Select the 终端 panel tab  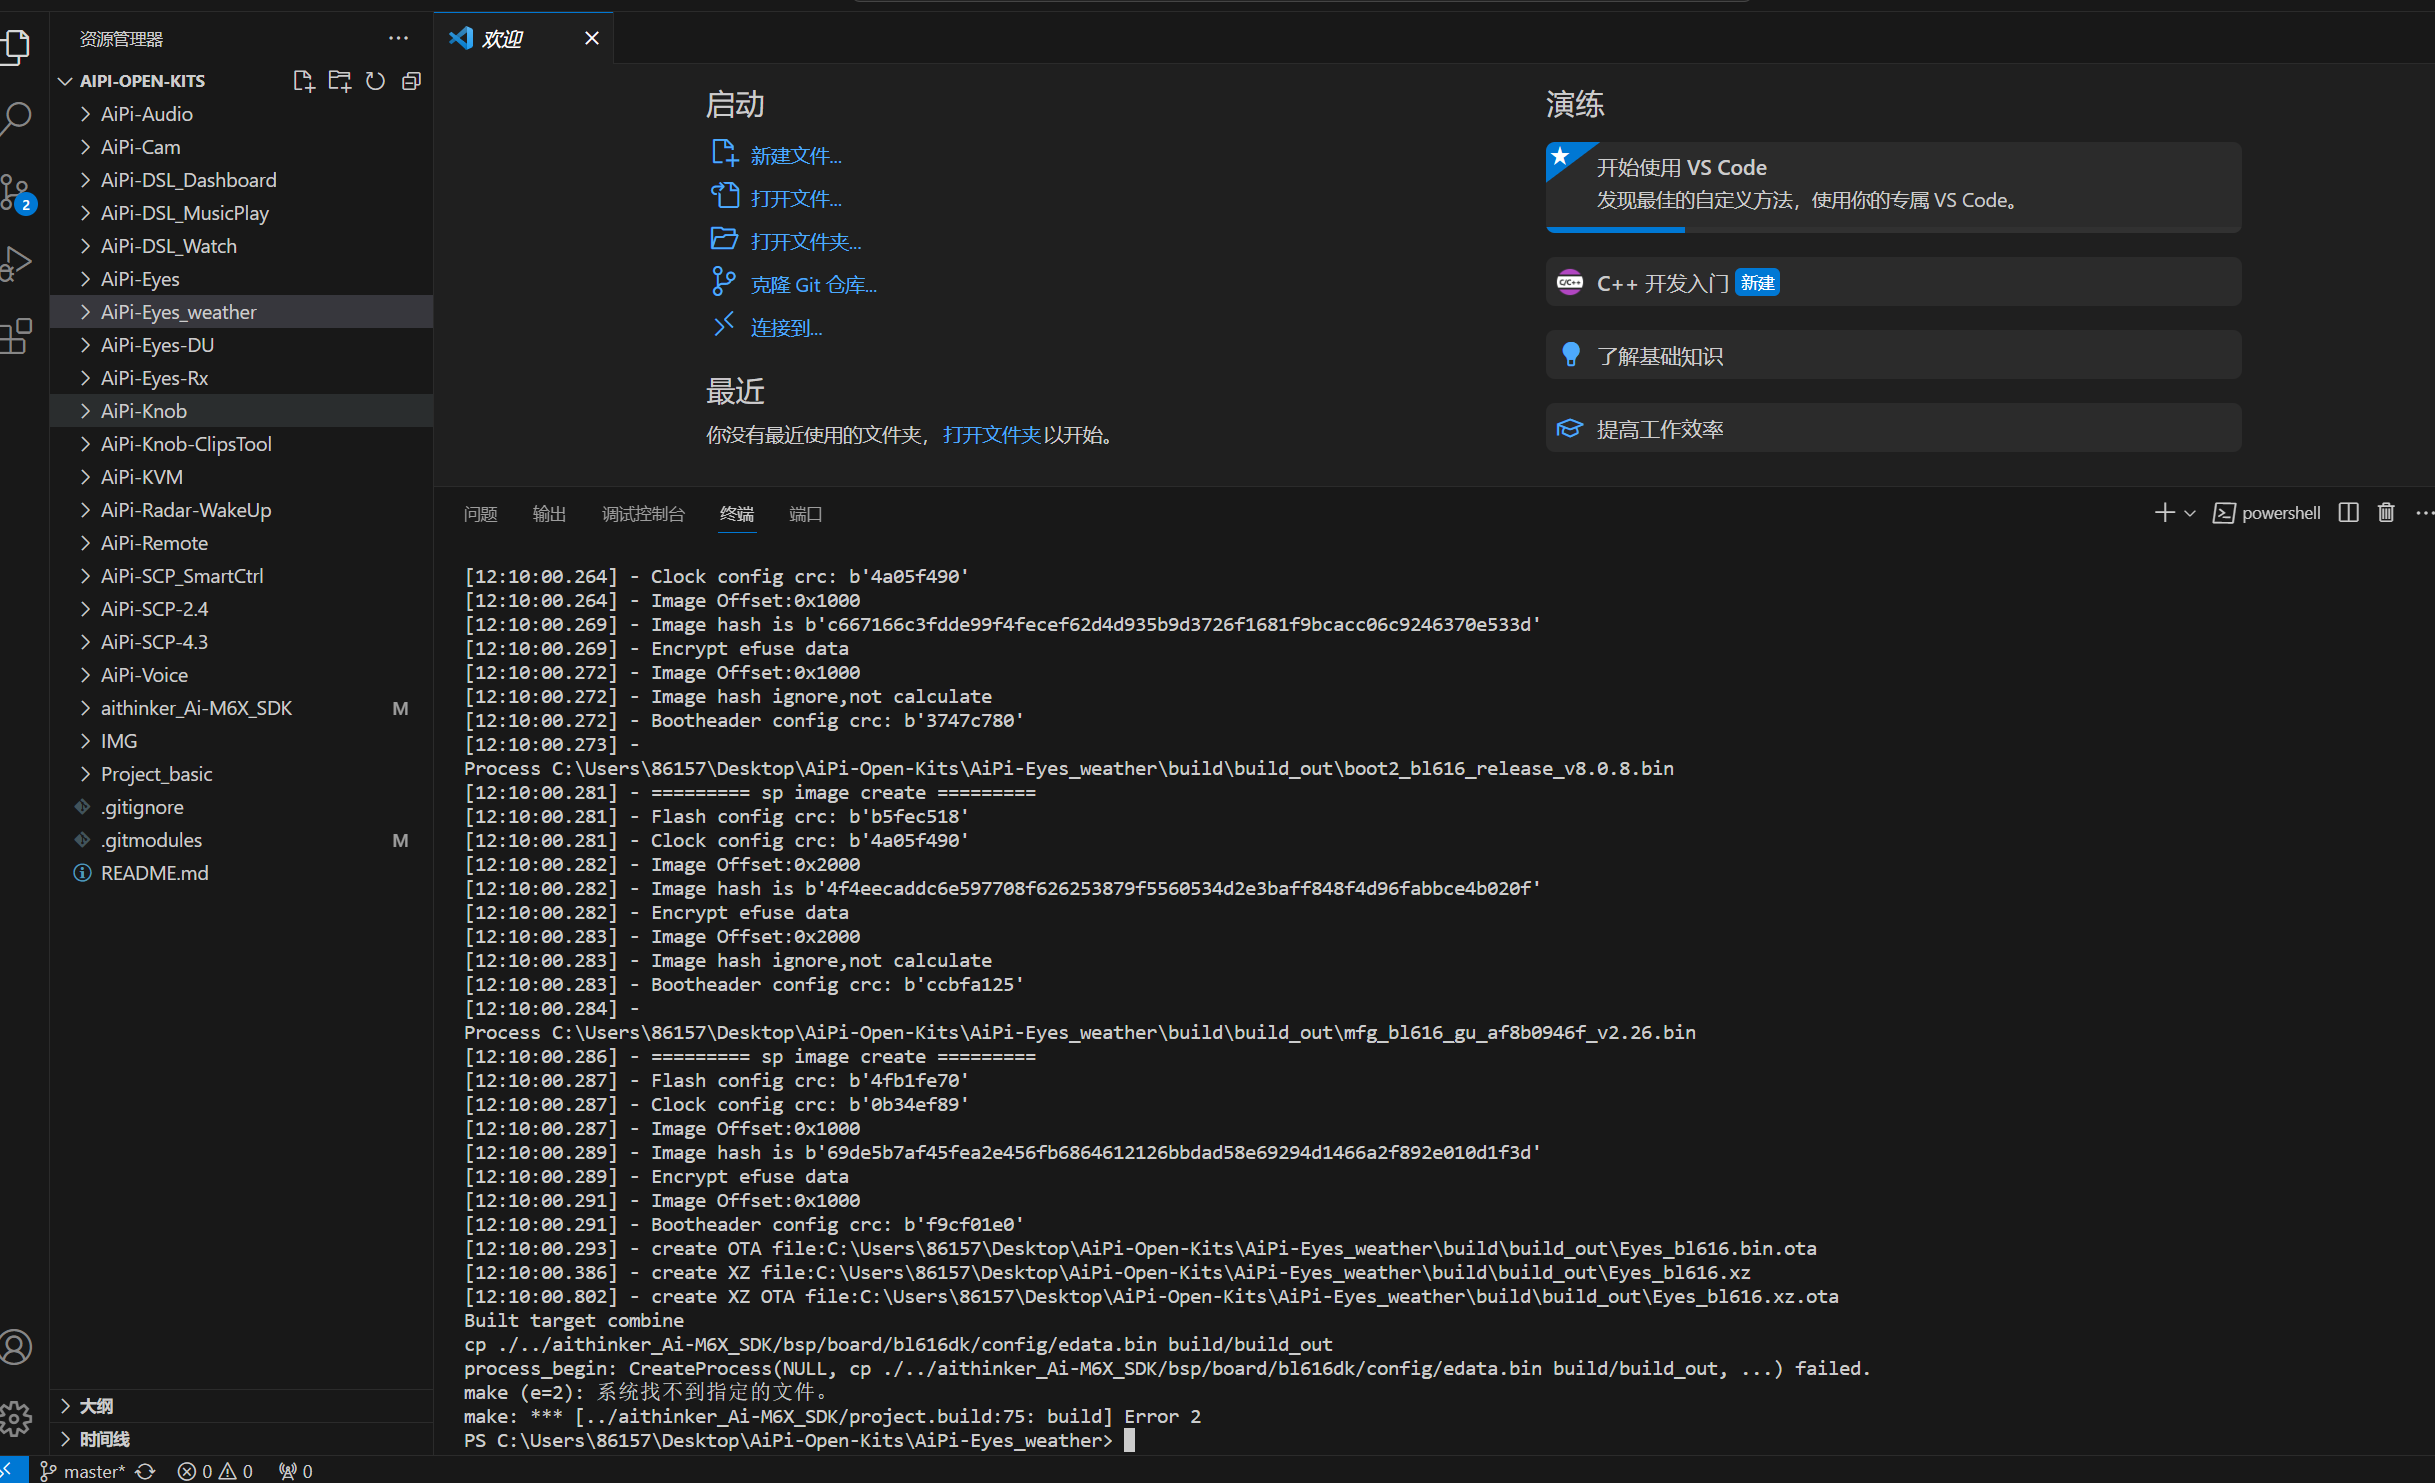[737, 514]
